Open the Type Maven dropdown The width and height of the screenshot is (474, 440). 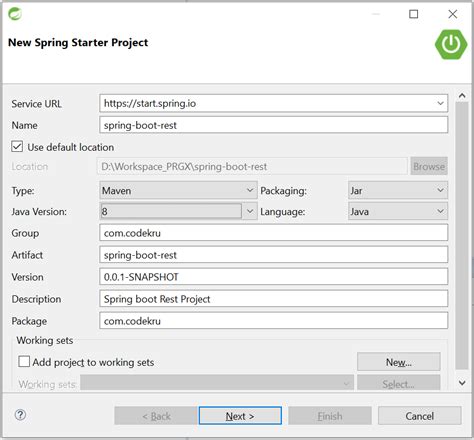[x=178, y=190]
